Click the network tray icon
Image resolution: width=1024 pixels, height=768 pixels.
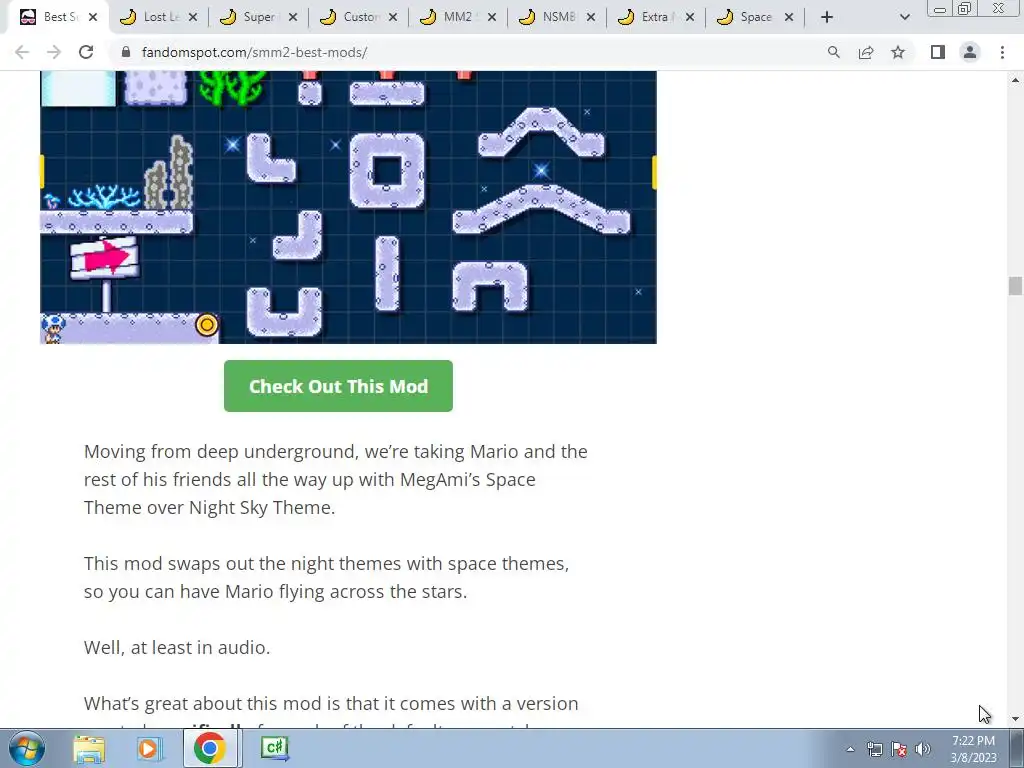[x=875, y=749]
